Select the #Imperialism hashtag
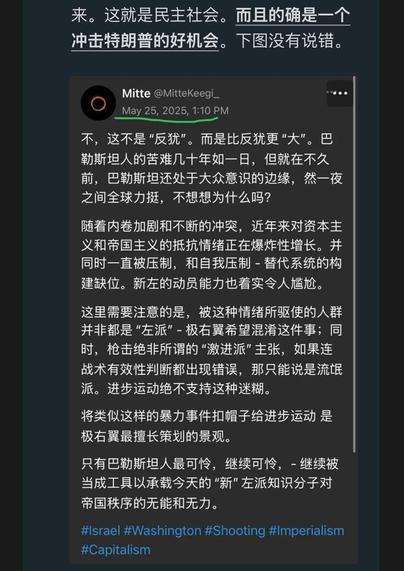Viewport: 404px width, 571px height. pos(306,531)
